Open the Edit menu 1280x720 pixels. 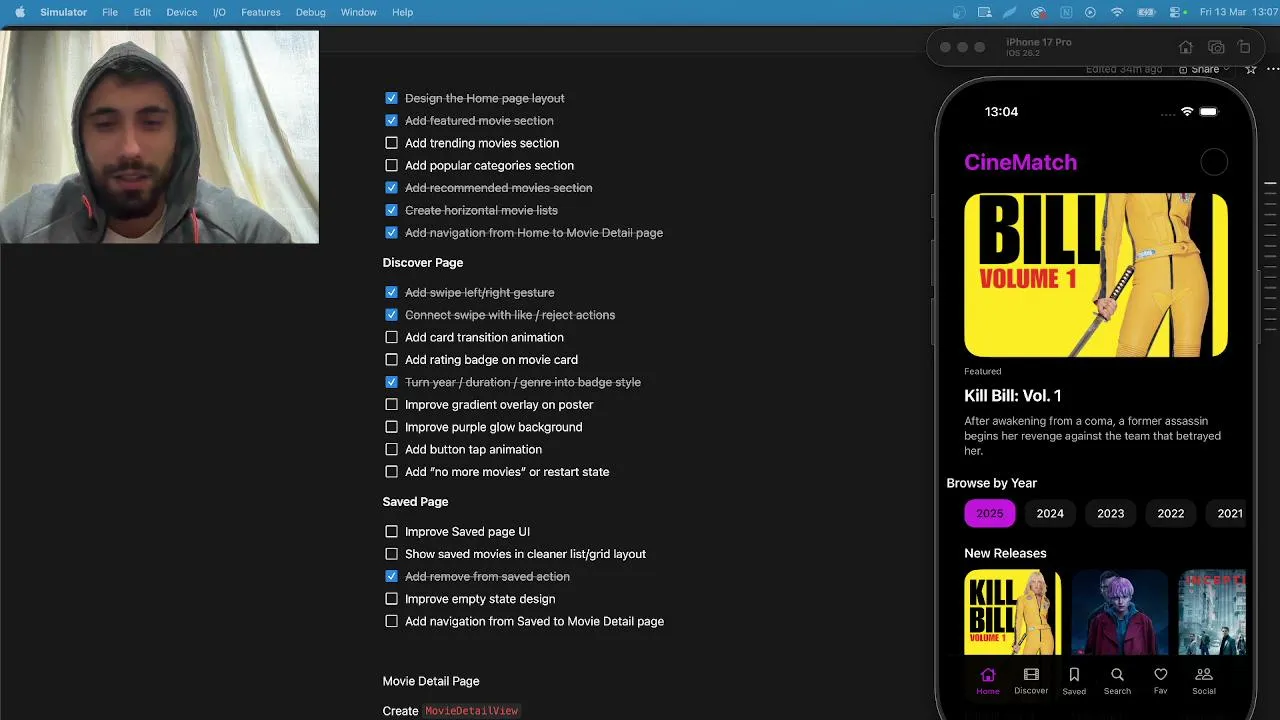[x=142, y=12]
